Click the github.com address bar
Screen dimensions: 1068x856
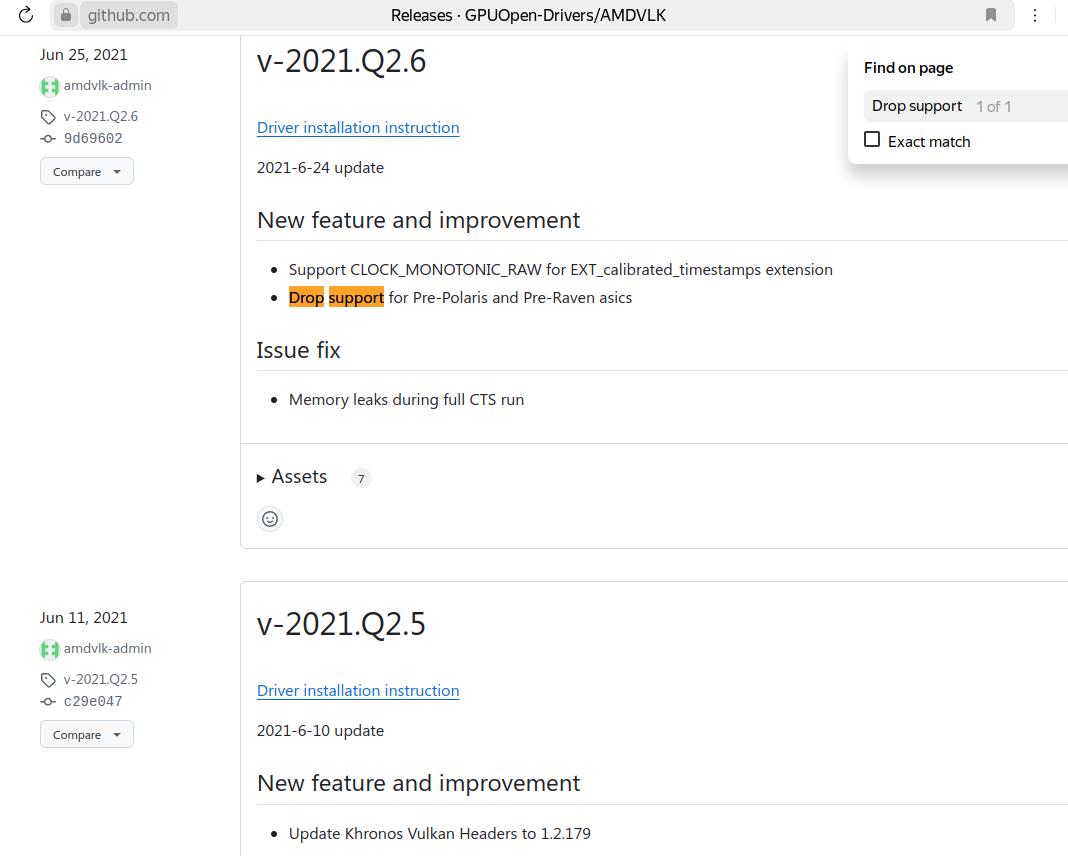click(128, 15)
